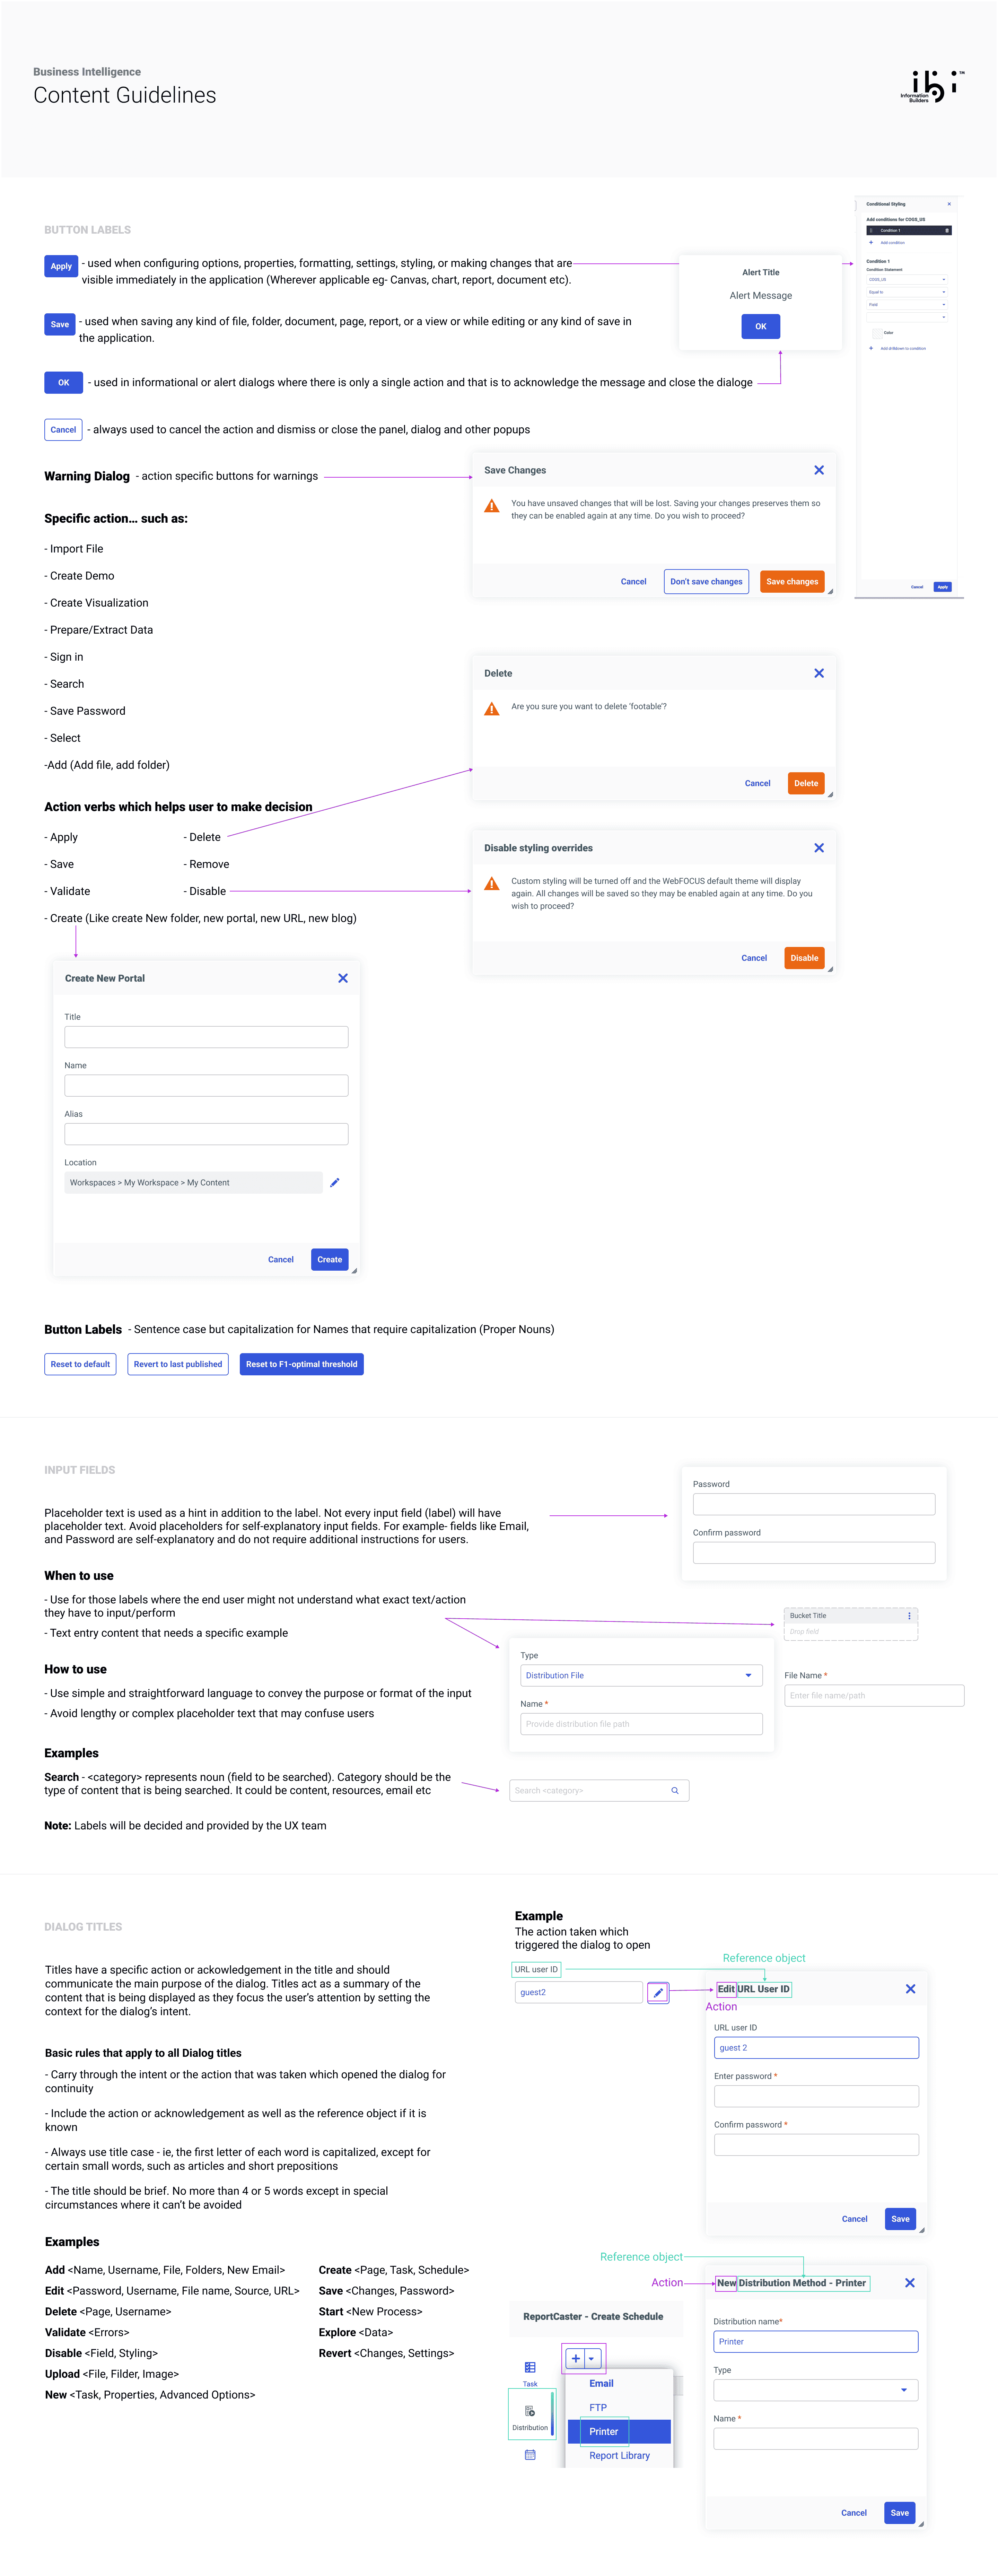Select the Distribution icon in ReportCaster sidebar

(530, 2411)
